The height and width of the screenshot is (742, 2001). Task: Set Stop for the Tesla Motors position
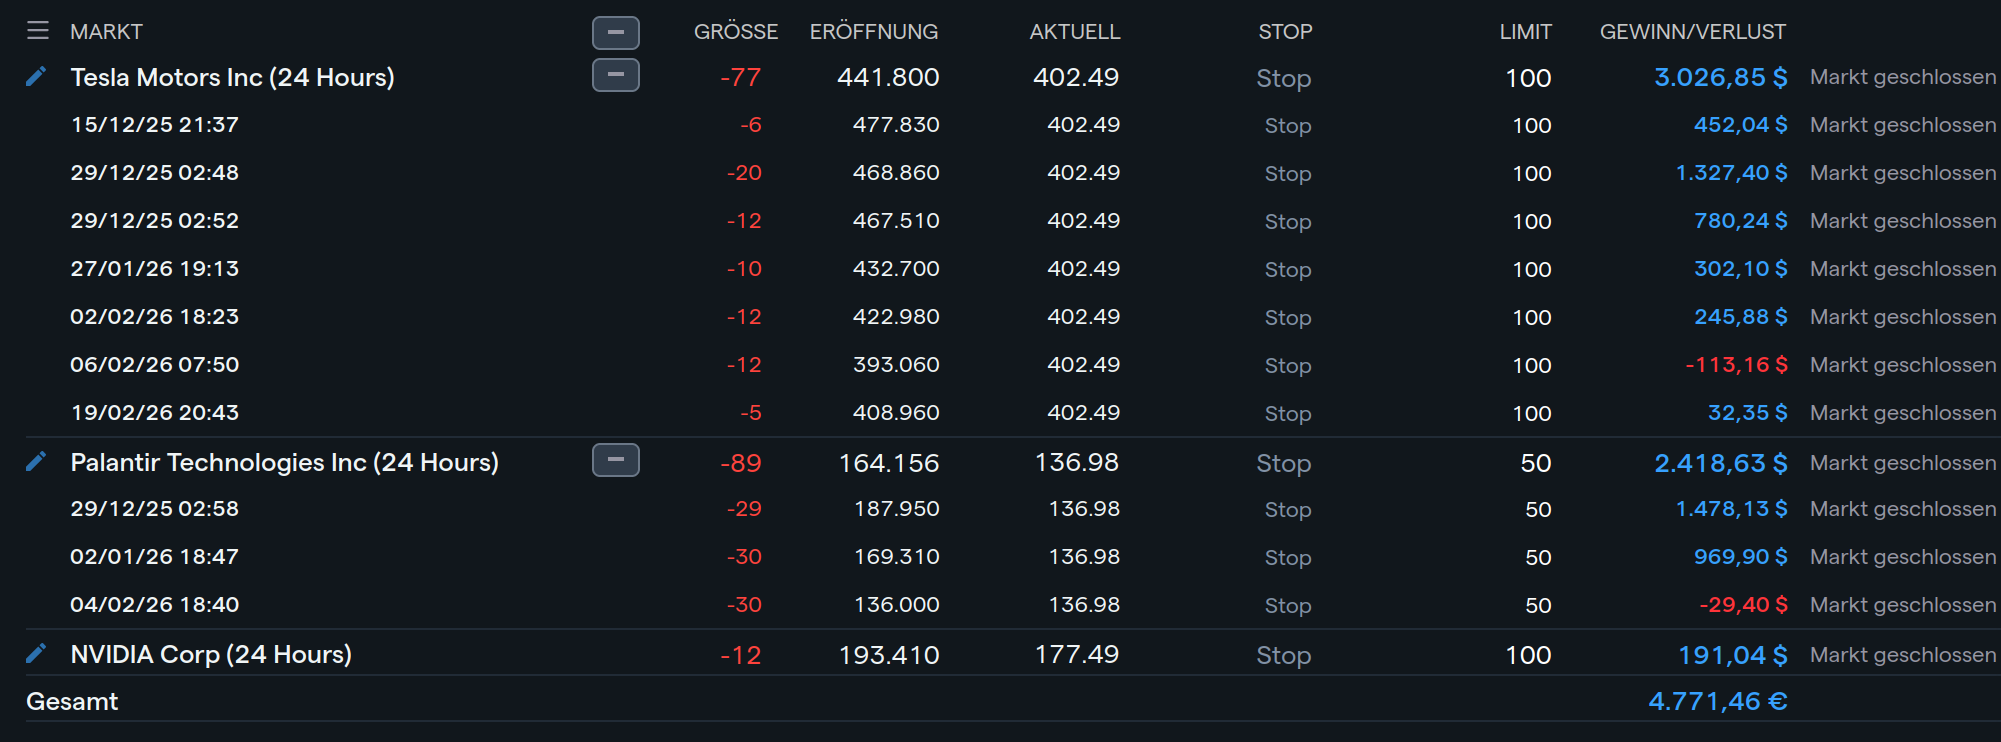point(1283,78)
